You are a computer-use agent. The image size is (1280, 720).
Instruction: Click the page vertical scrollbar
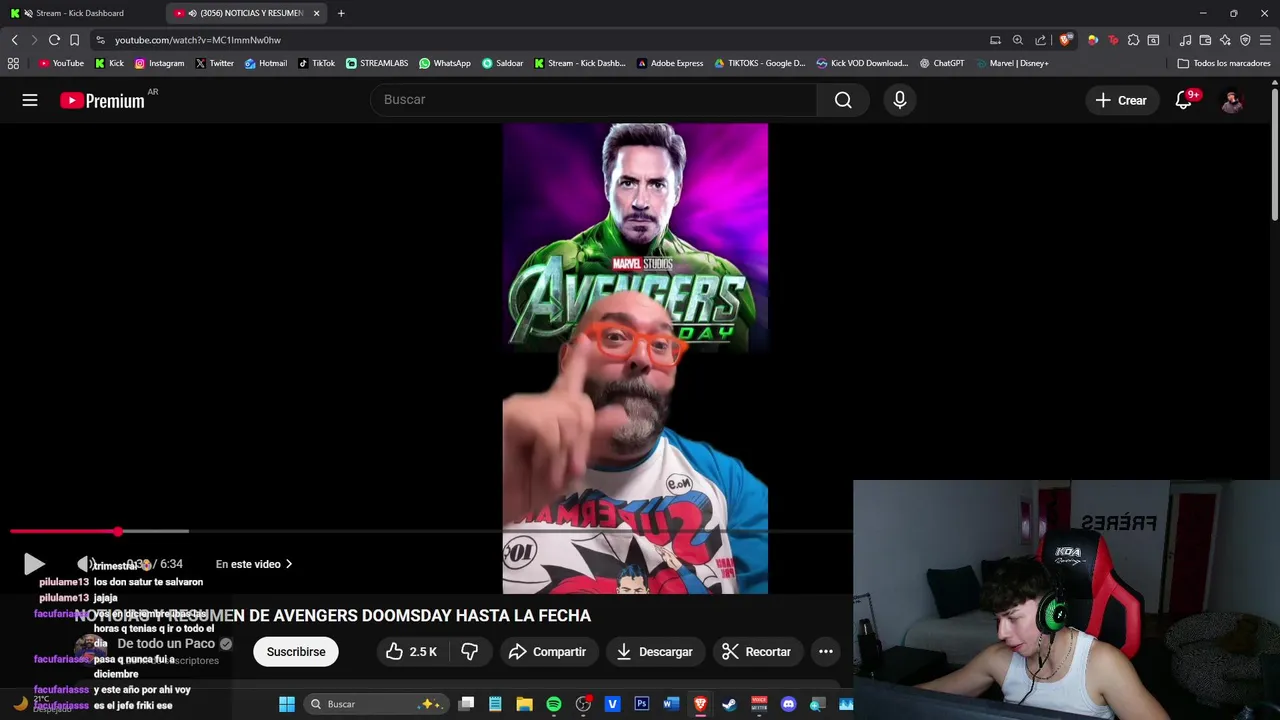click(1274, 155)
